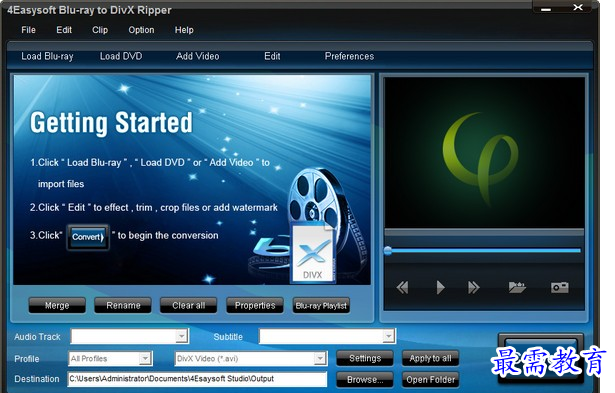Open the Edit menu
The image size is (615, 393).
64,30
